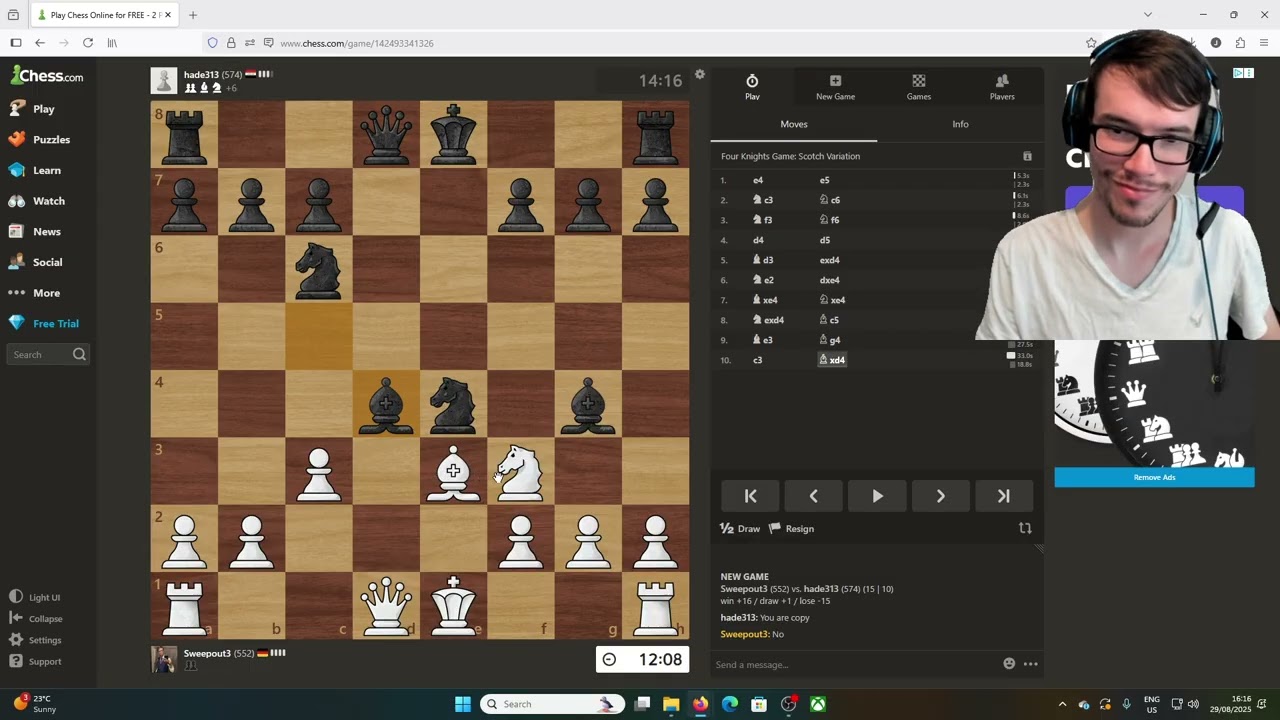
Task: Click opponent hade313 avatar
Action: pos(164,81)
